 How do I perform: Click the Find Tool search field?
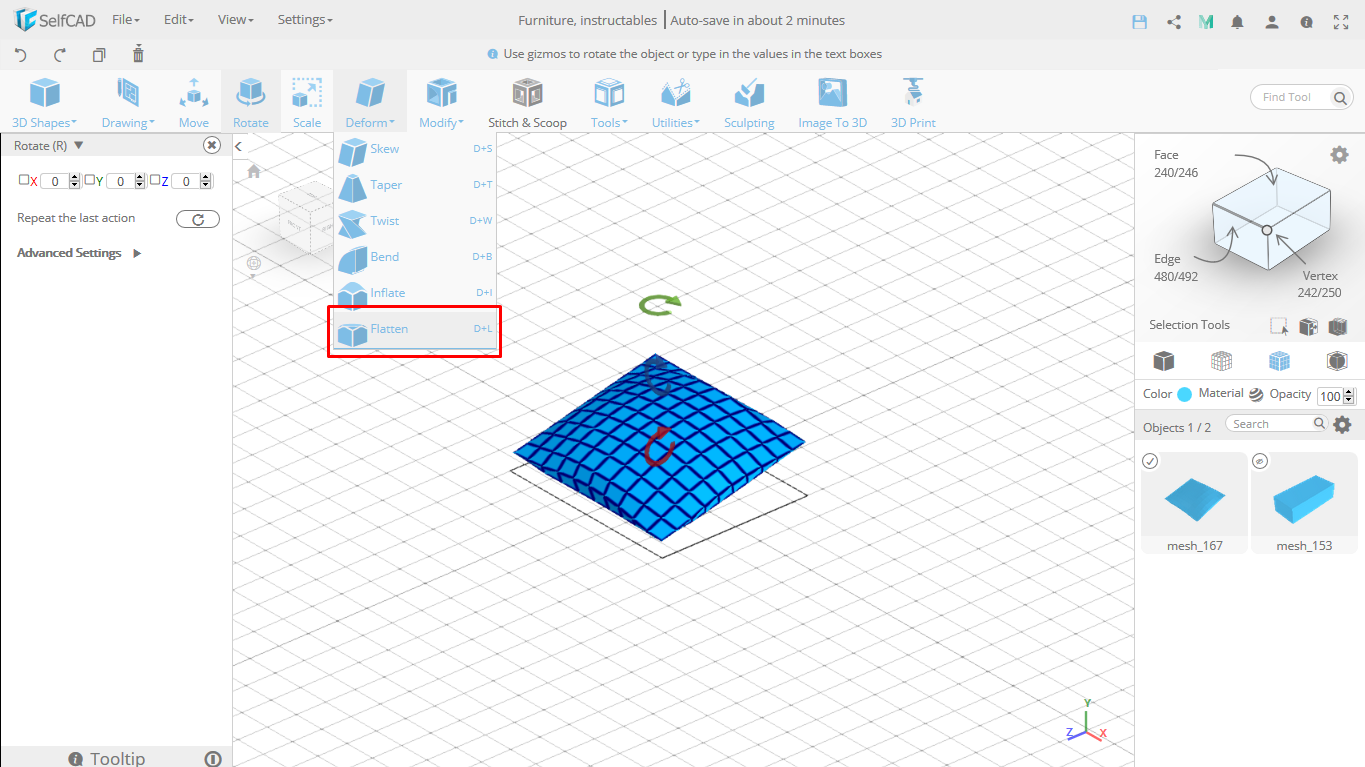[x=1302, y=97]
